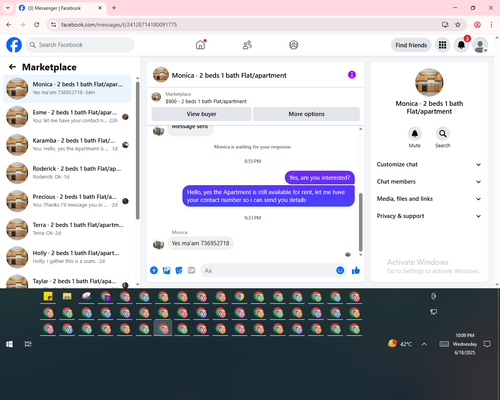Open the Roderick conversation
This screenshot has height=400, width=500.
coord(68,173)
